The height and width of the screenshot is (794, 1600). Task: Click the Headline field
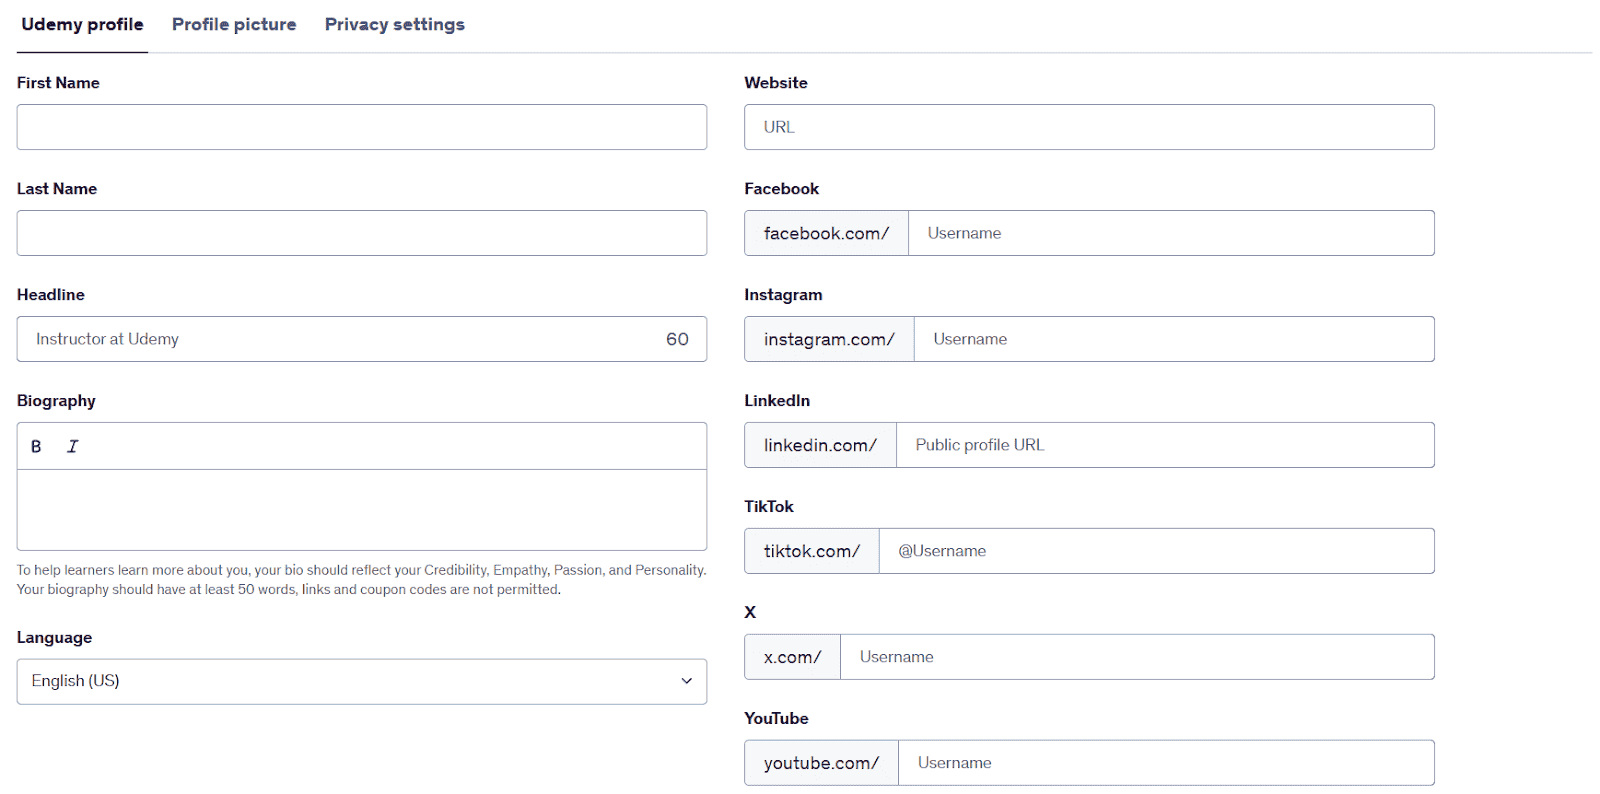point(340,339)
